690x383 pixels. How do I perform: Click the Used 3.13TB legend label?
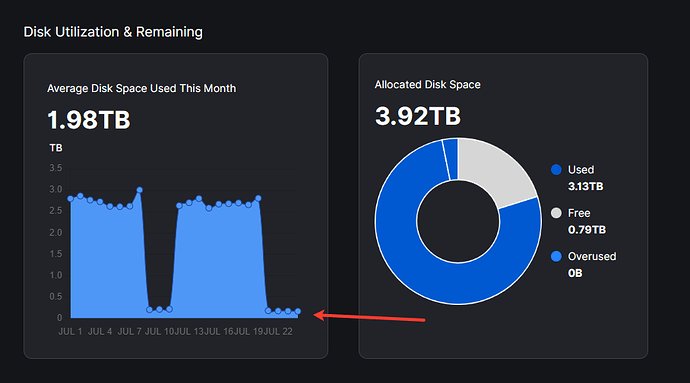(x=586, y=178)
